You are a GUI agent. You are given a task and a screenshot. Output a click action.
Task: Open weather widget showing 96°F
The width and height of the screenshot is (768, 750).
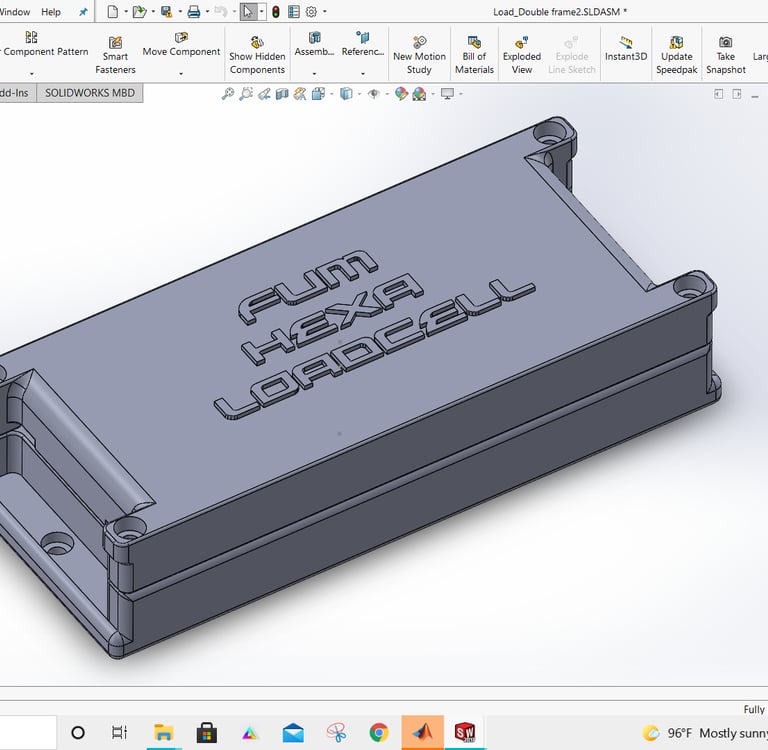click(x=704, y=733)
